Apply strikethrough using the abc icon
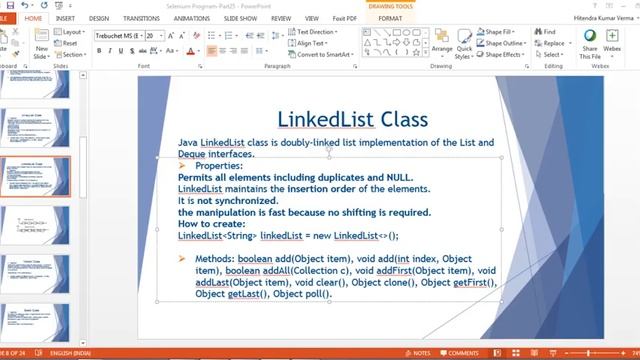This screenshot has width=640, height=360. coord(142,51)
